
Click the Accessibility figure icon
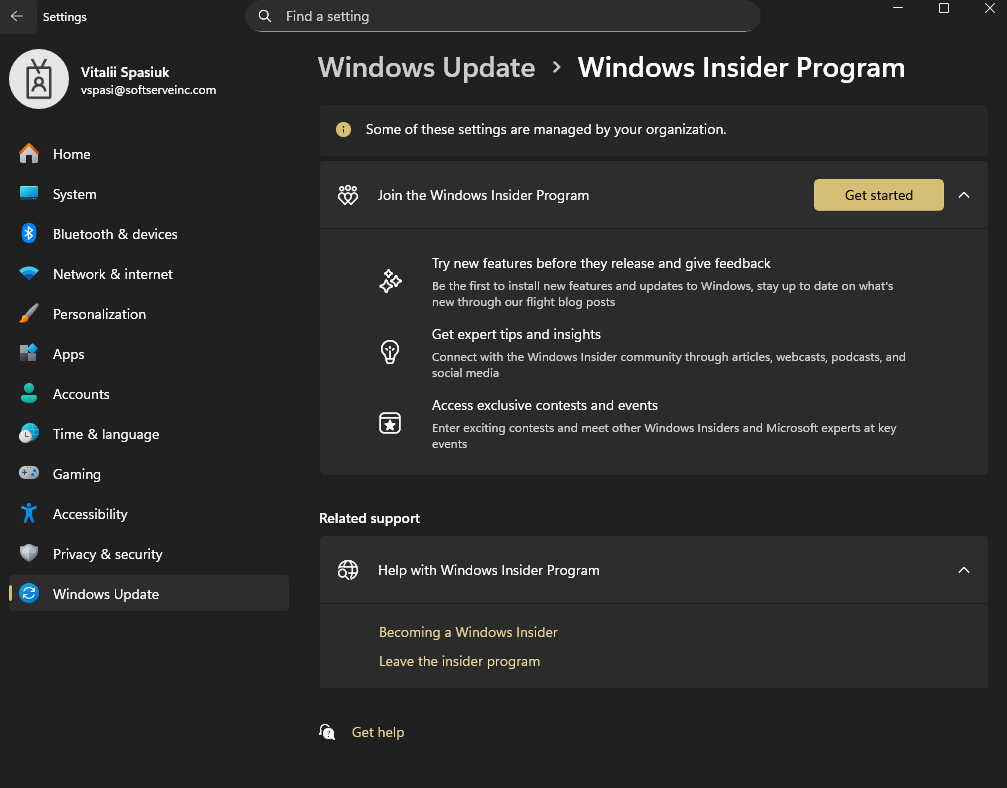(x=28, y=513)
